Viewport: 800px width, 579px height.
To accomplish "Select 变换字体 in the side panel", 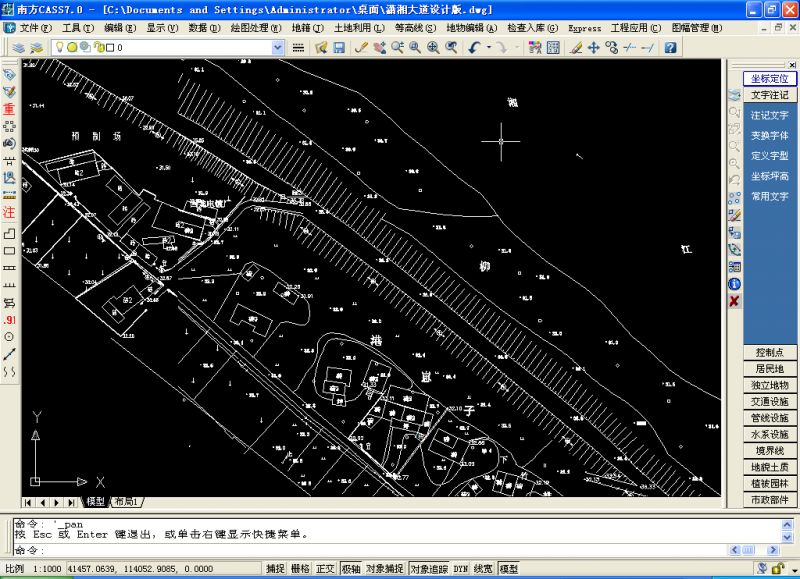I will click(769, 136).
